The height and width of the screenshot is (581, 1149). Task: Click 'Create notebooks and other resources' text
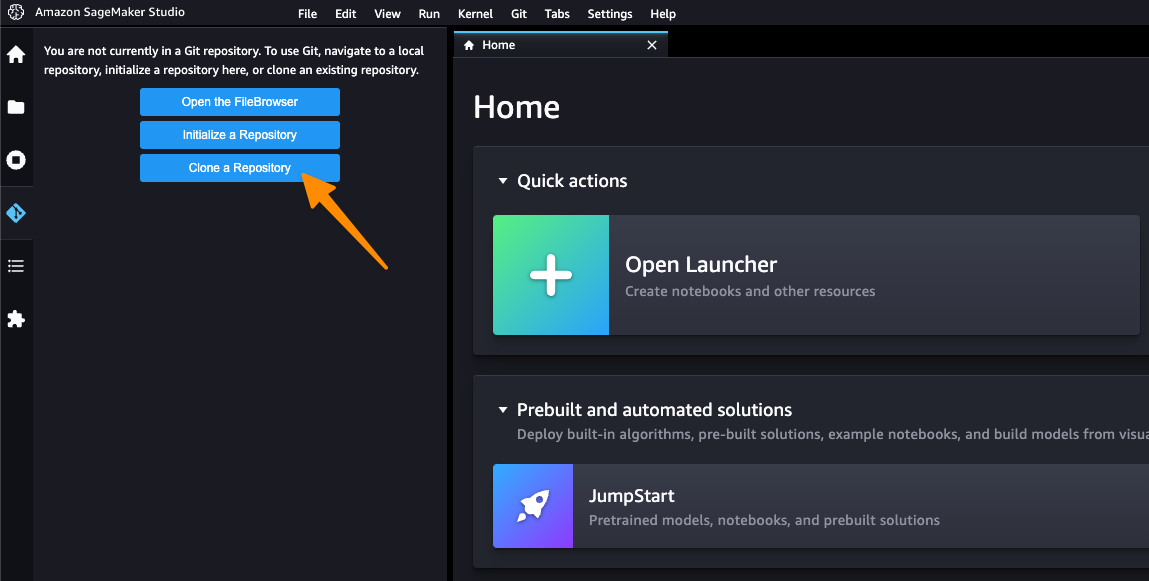point(750,292)
